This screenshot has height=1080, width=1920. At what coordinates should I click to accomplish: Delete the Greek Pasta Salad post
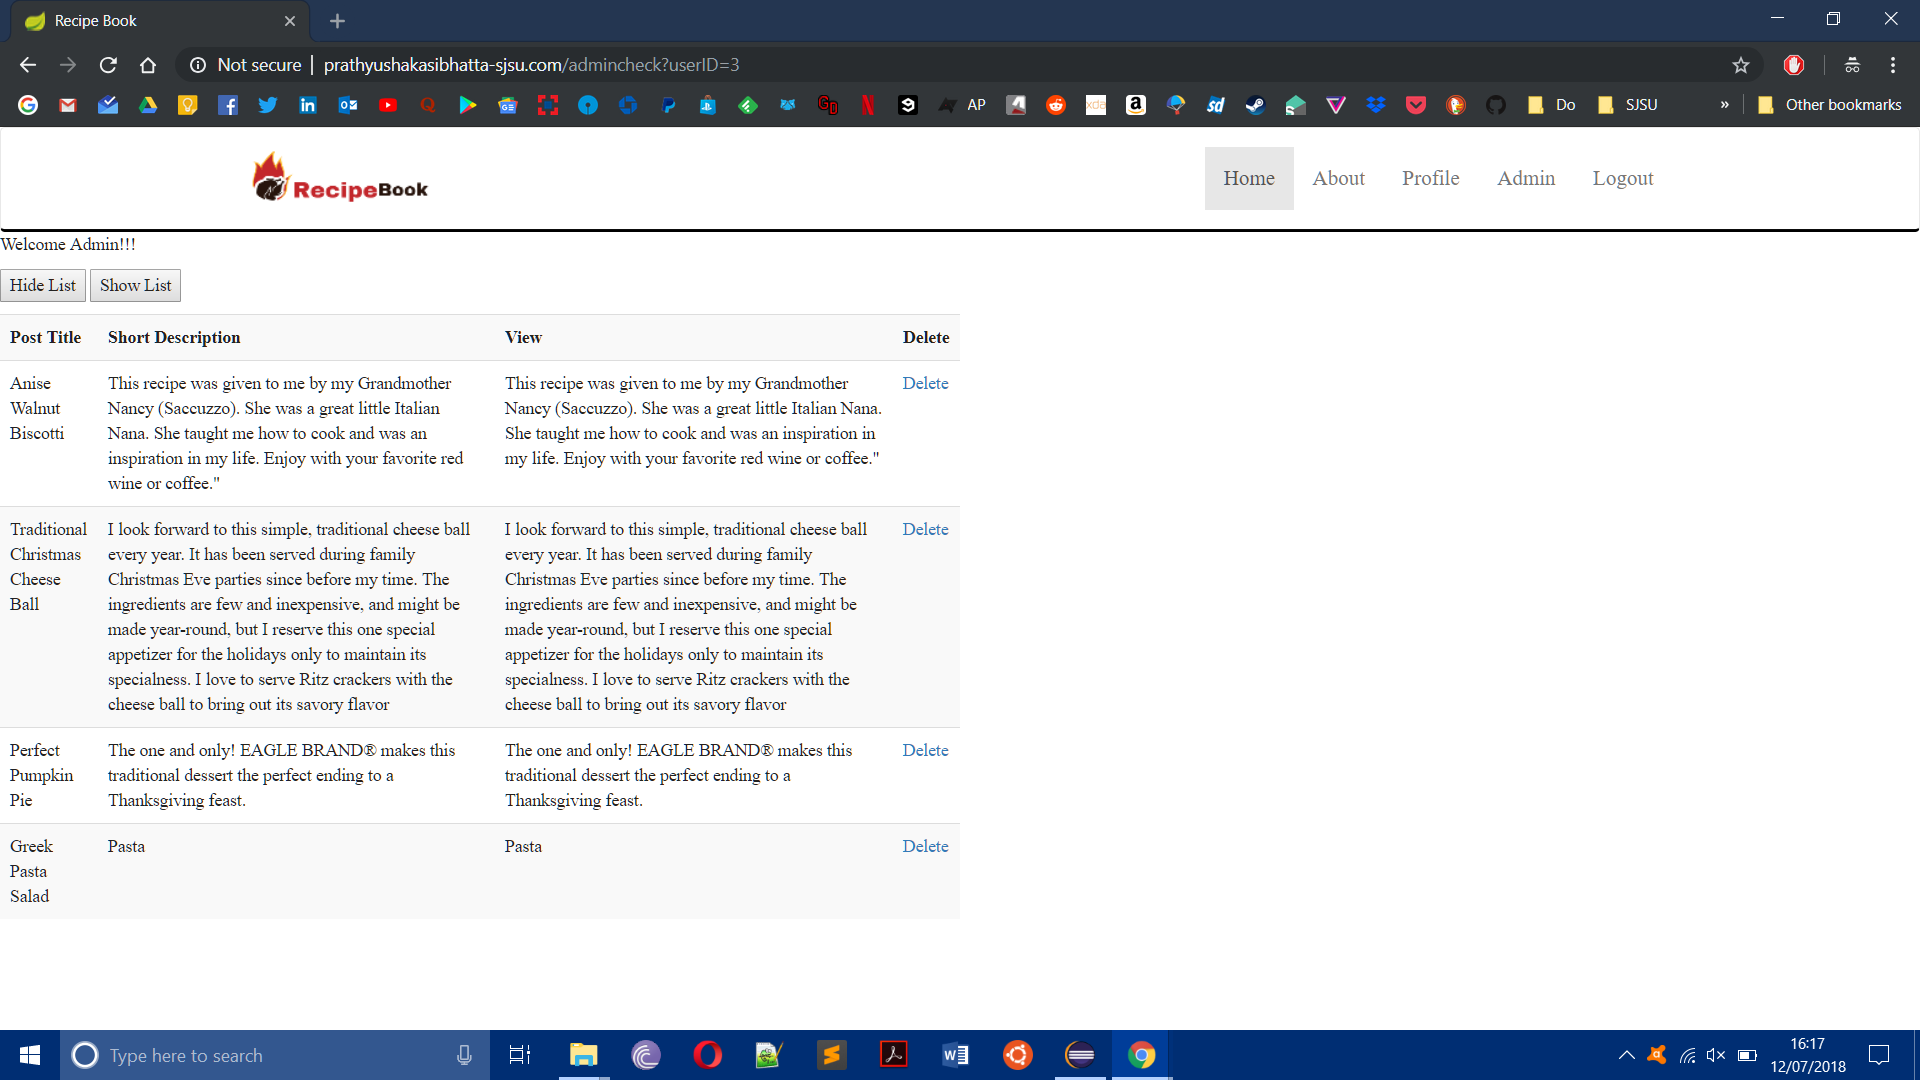point(925,846)
